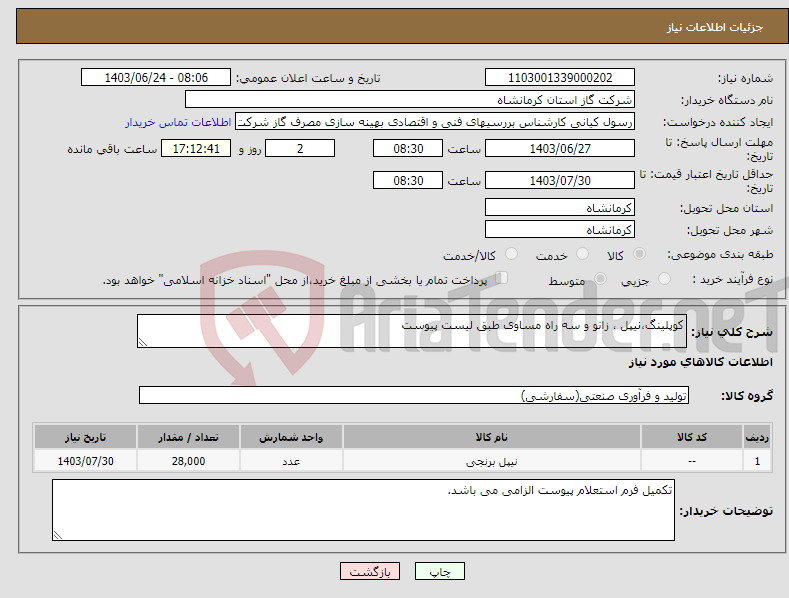Click the نیپل برنجی item cell

[492, 461]
